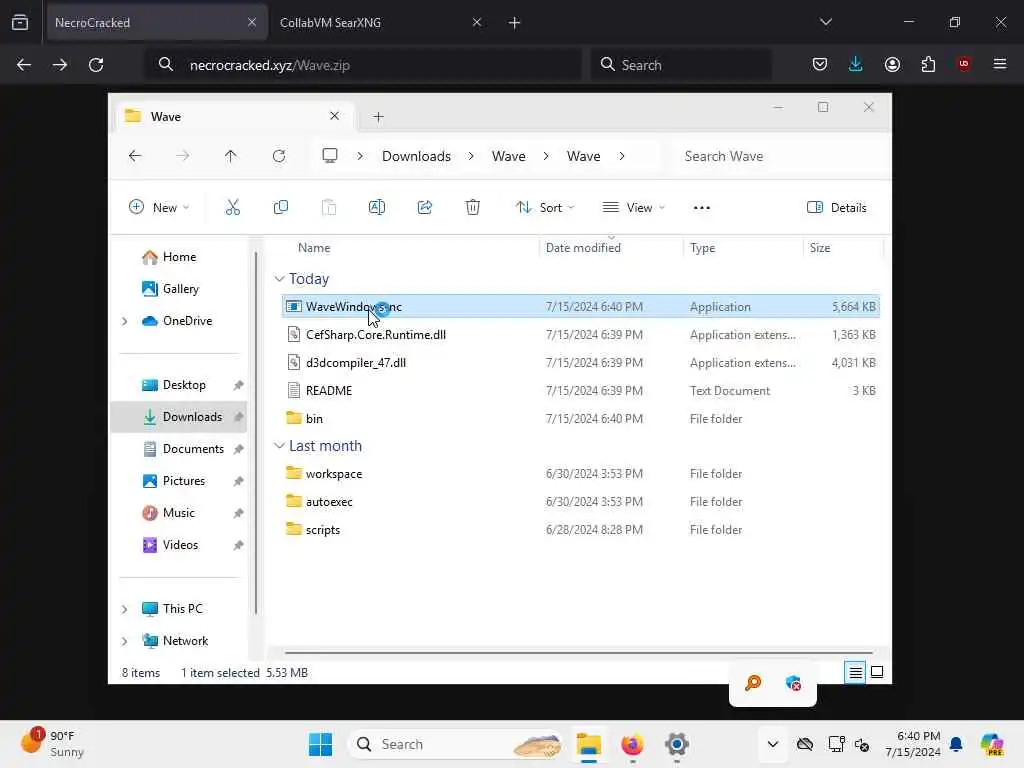Switch to large thumbnails view in status bar
1024x768 pixels.
coord(877,672)
